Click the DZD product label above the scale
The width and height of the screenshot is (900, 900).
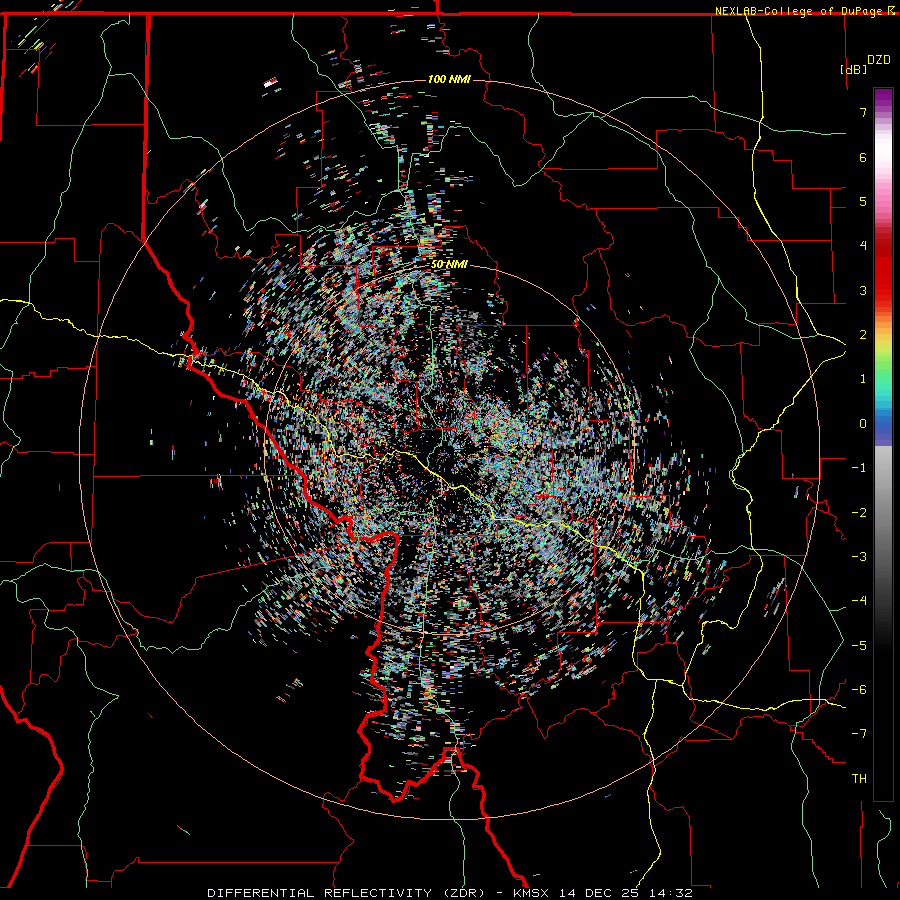[x=879, y=60]
